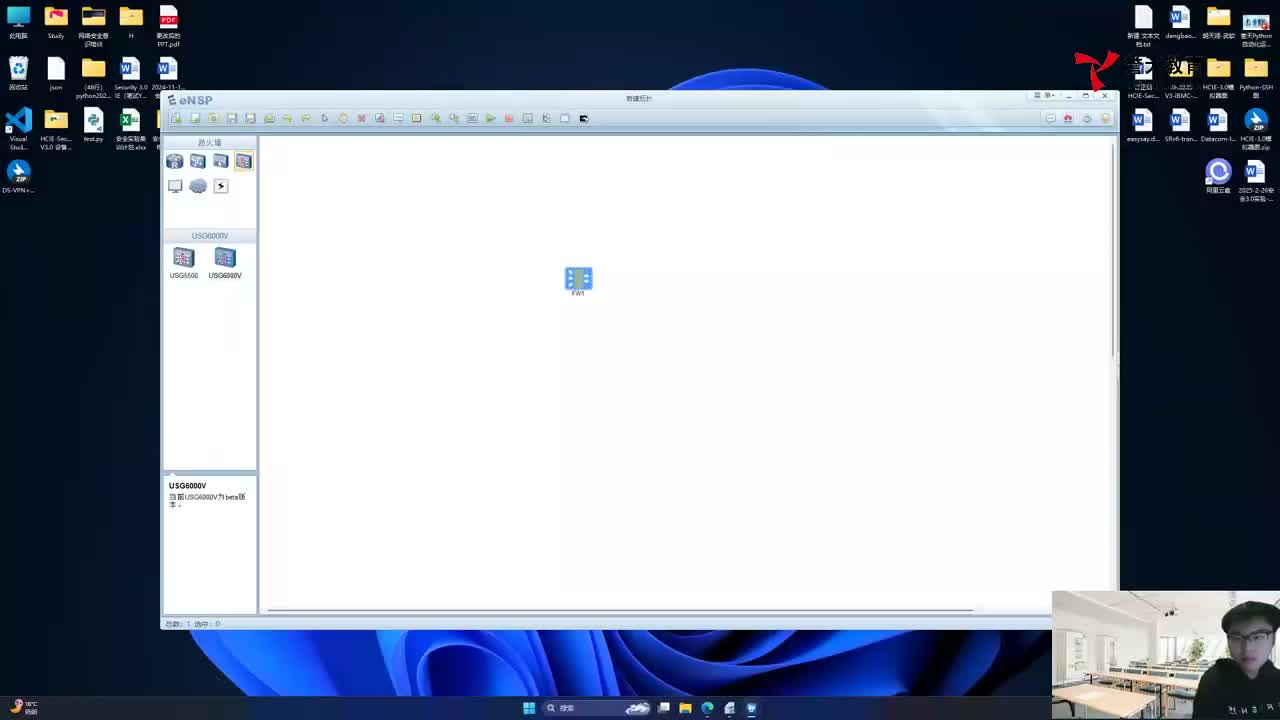Image resolution: width=1280 pixels, height=720 pixels.
Task: Click the undo arrow in eNSP toolbar
Action: [287, 118]
